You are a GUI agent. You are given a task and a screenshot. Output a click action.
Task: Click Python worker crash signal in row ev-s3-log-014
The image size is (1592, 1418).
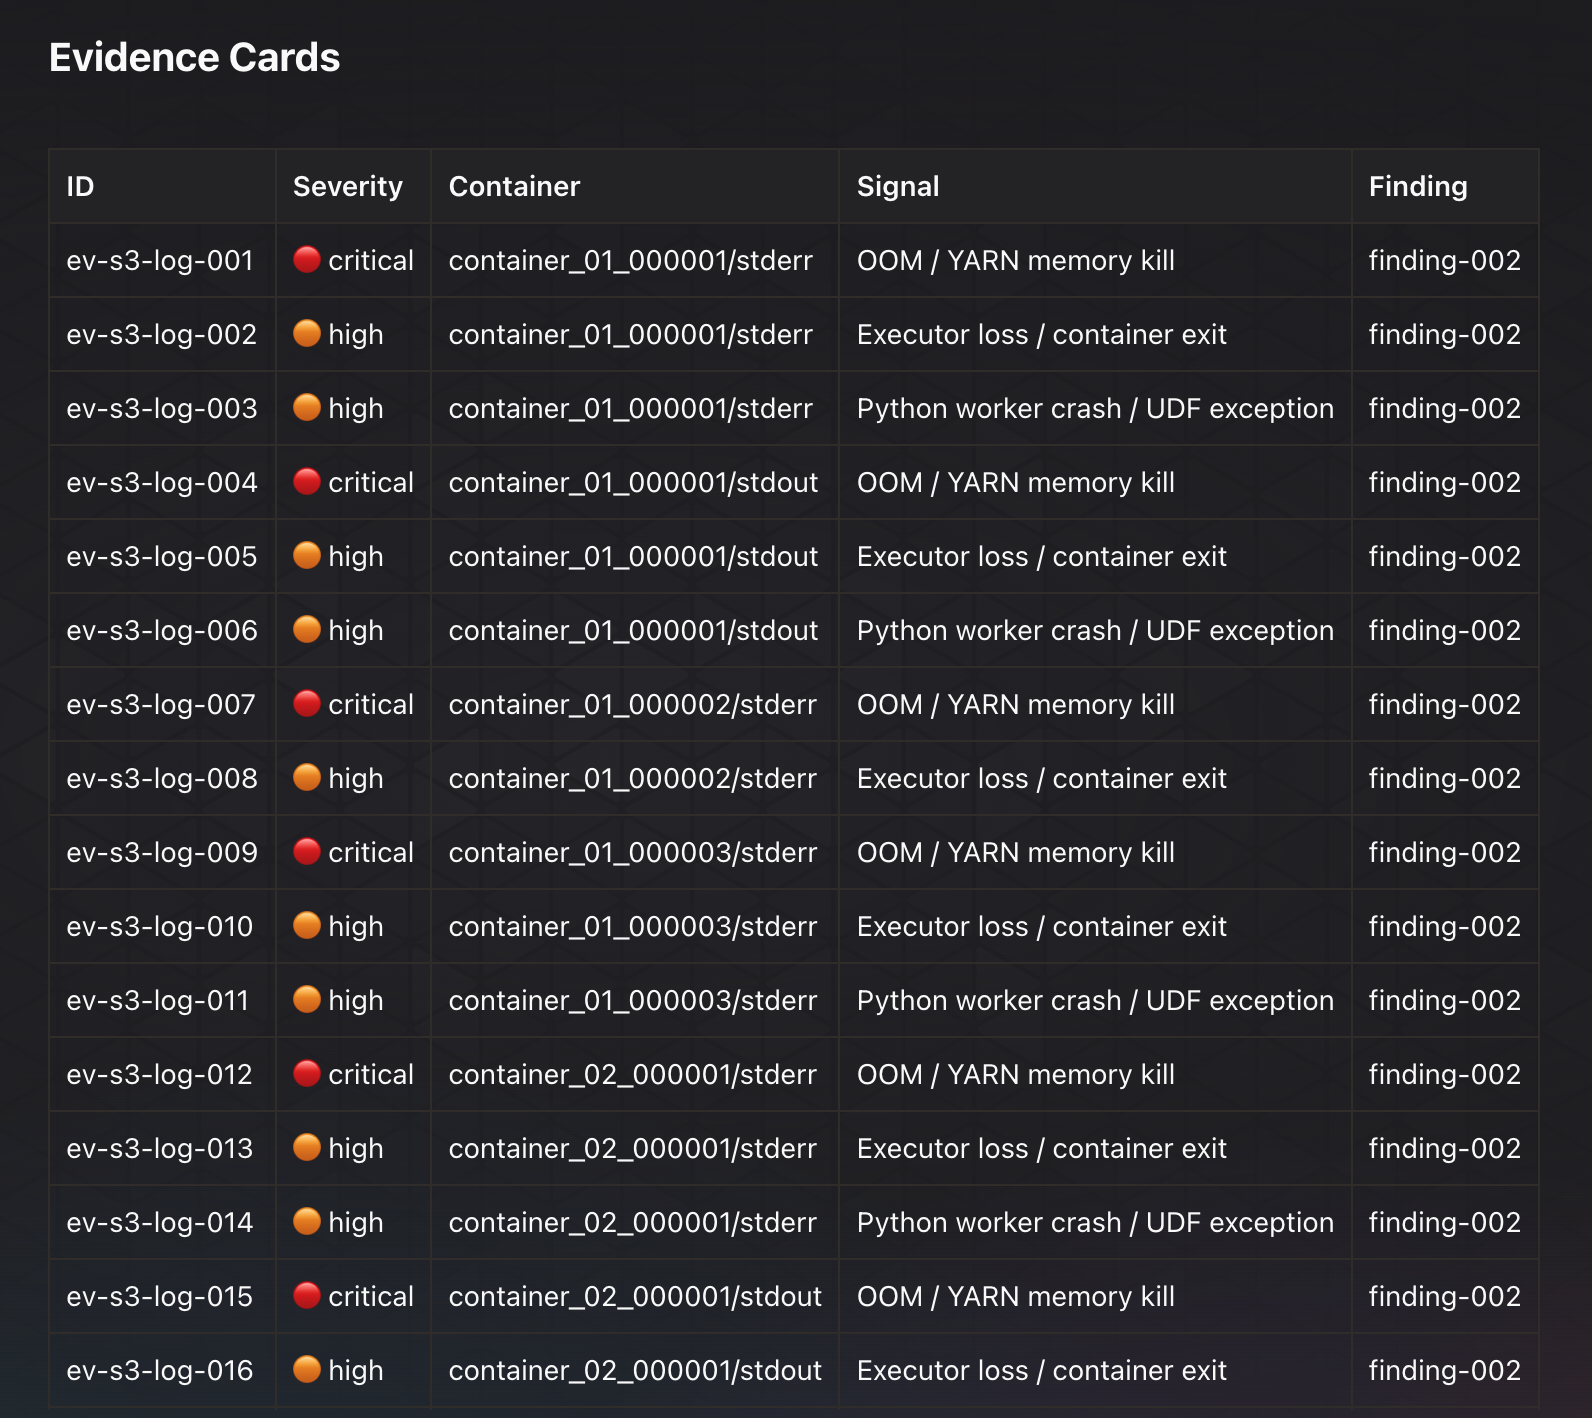tap(1095, 1222)
